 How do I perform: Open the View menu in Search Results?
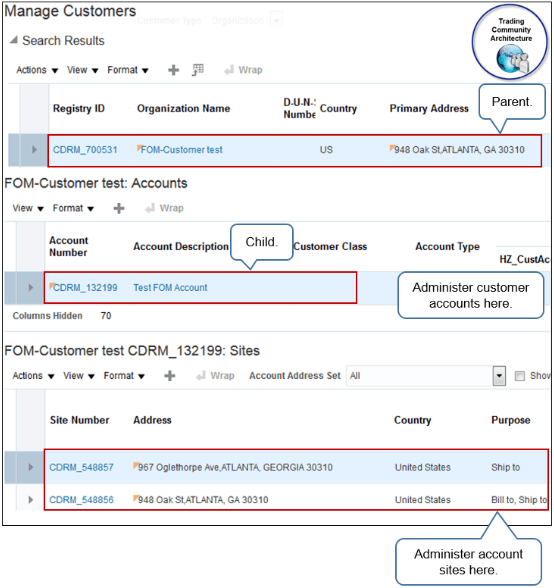click(x=82, y=70)
